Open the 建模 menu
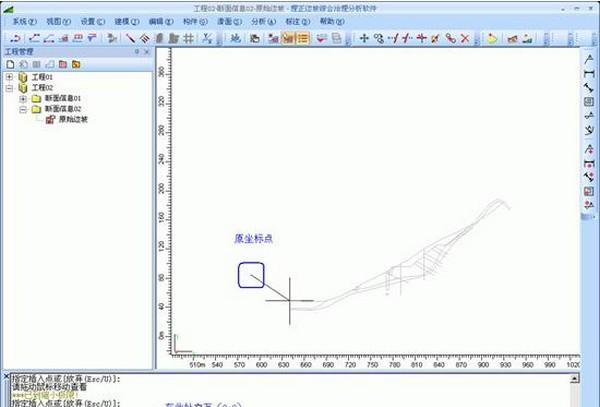 127,21
